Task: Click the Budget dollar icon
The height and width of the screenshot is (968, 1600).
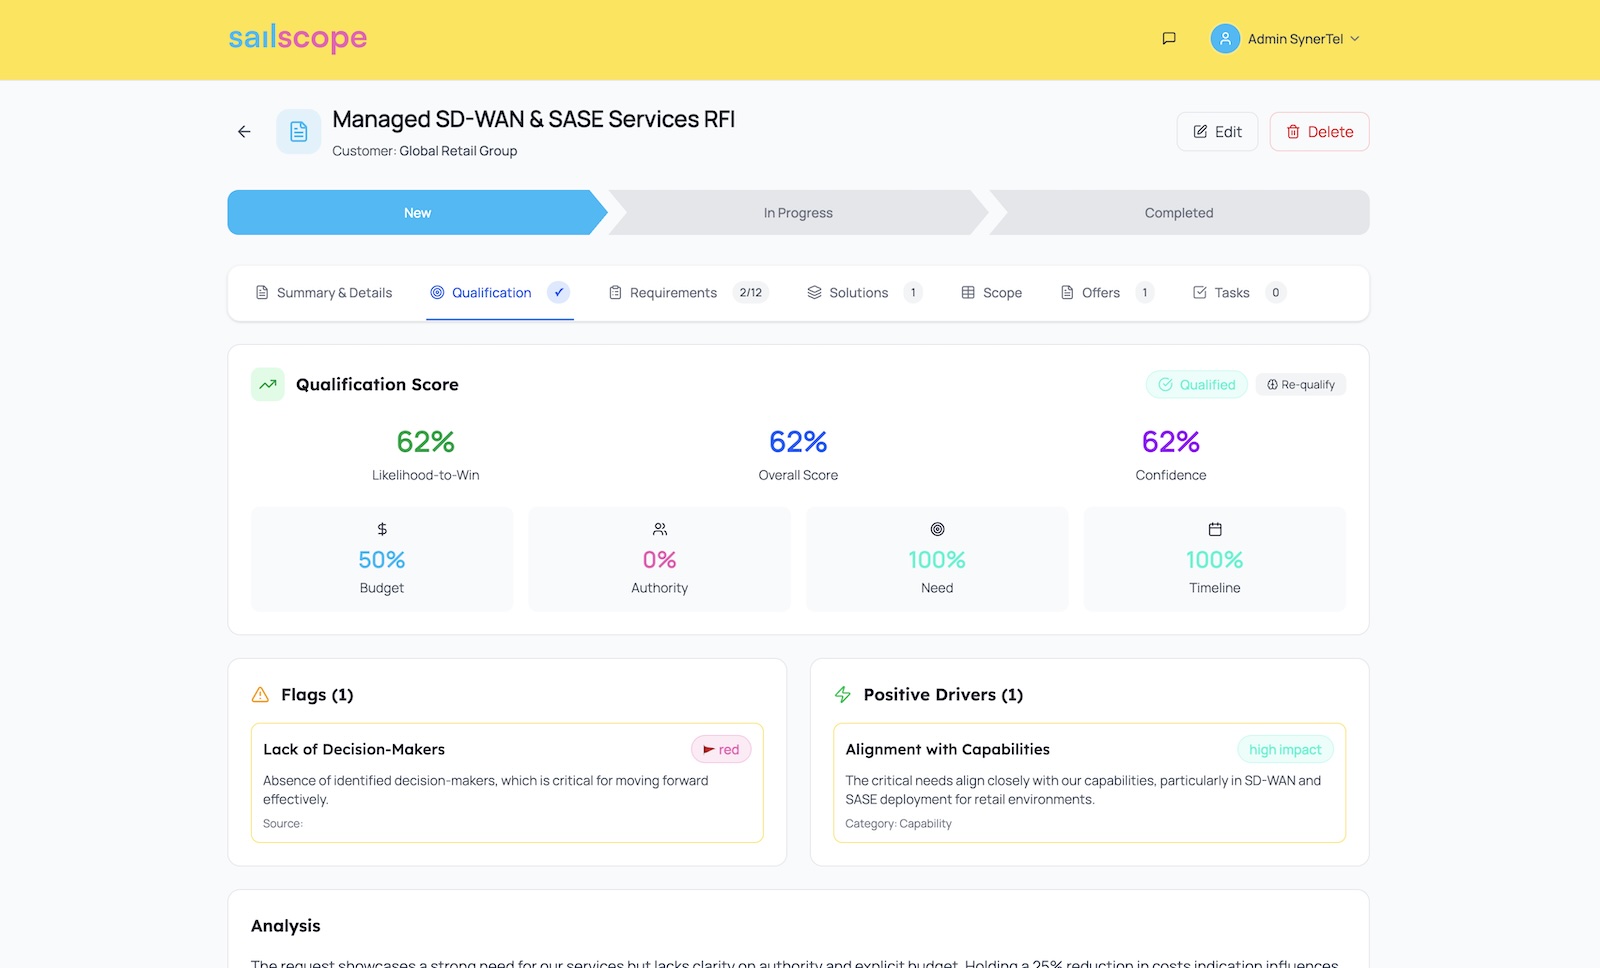Action: pyautogui.click(x=382, y=529)
